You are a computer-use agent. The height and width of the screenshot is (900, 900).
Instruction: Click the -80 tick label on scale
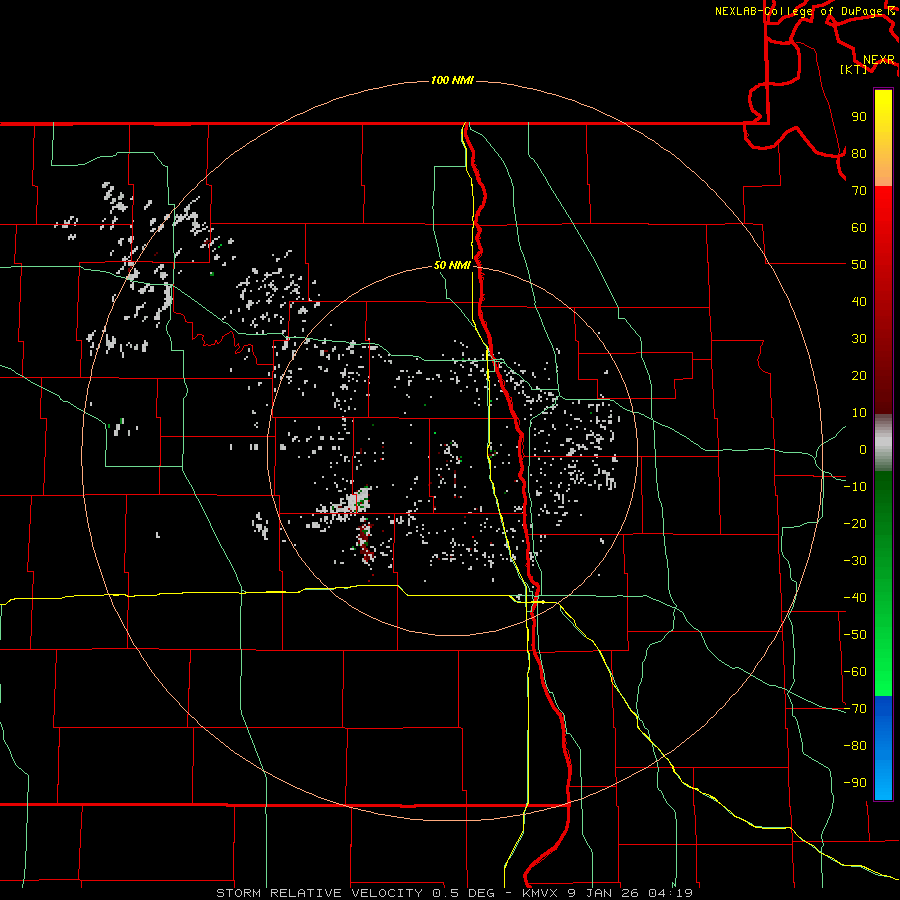[855, 746]
